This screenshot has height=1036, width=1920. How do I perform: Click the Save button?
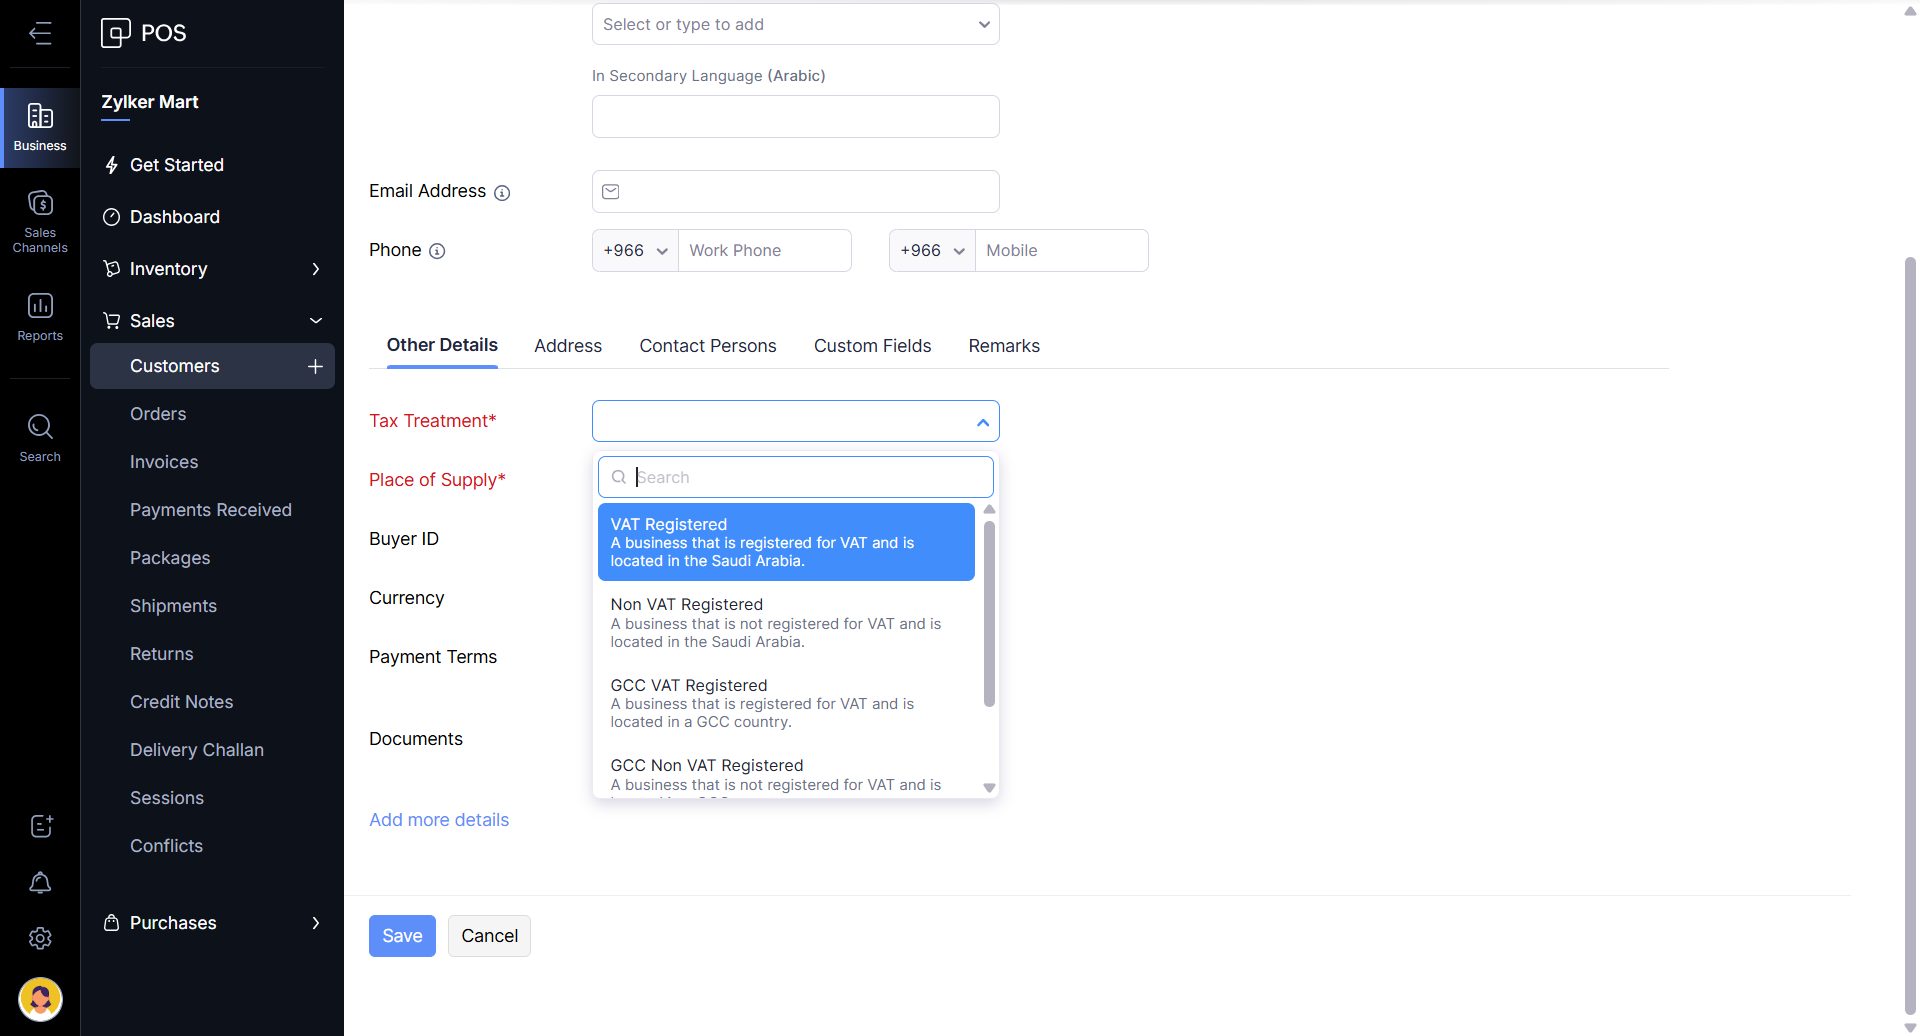coord(402,936)
